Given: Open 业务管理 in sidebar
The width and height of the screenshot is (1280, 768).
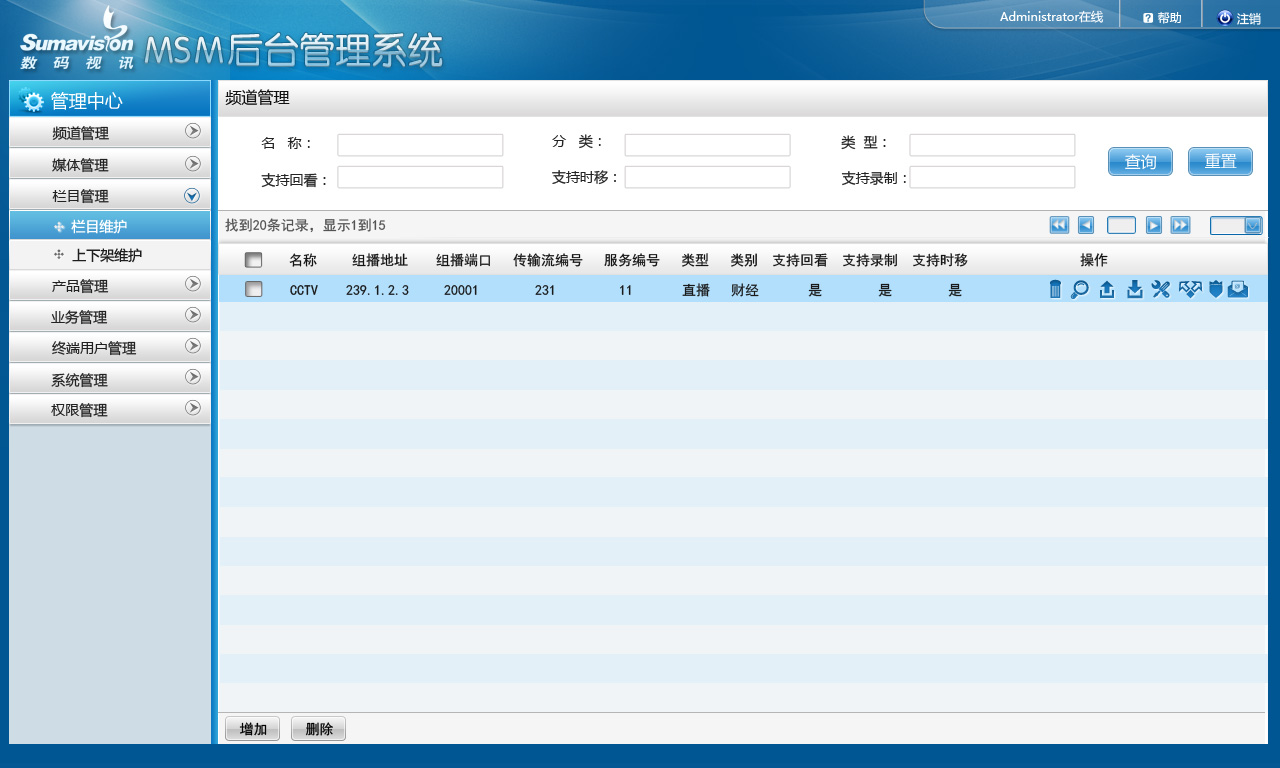Looking at the screenshot, I should 110,317.
